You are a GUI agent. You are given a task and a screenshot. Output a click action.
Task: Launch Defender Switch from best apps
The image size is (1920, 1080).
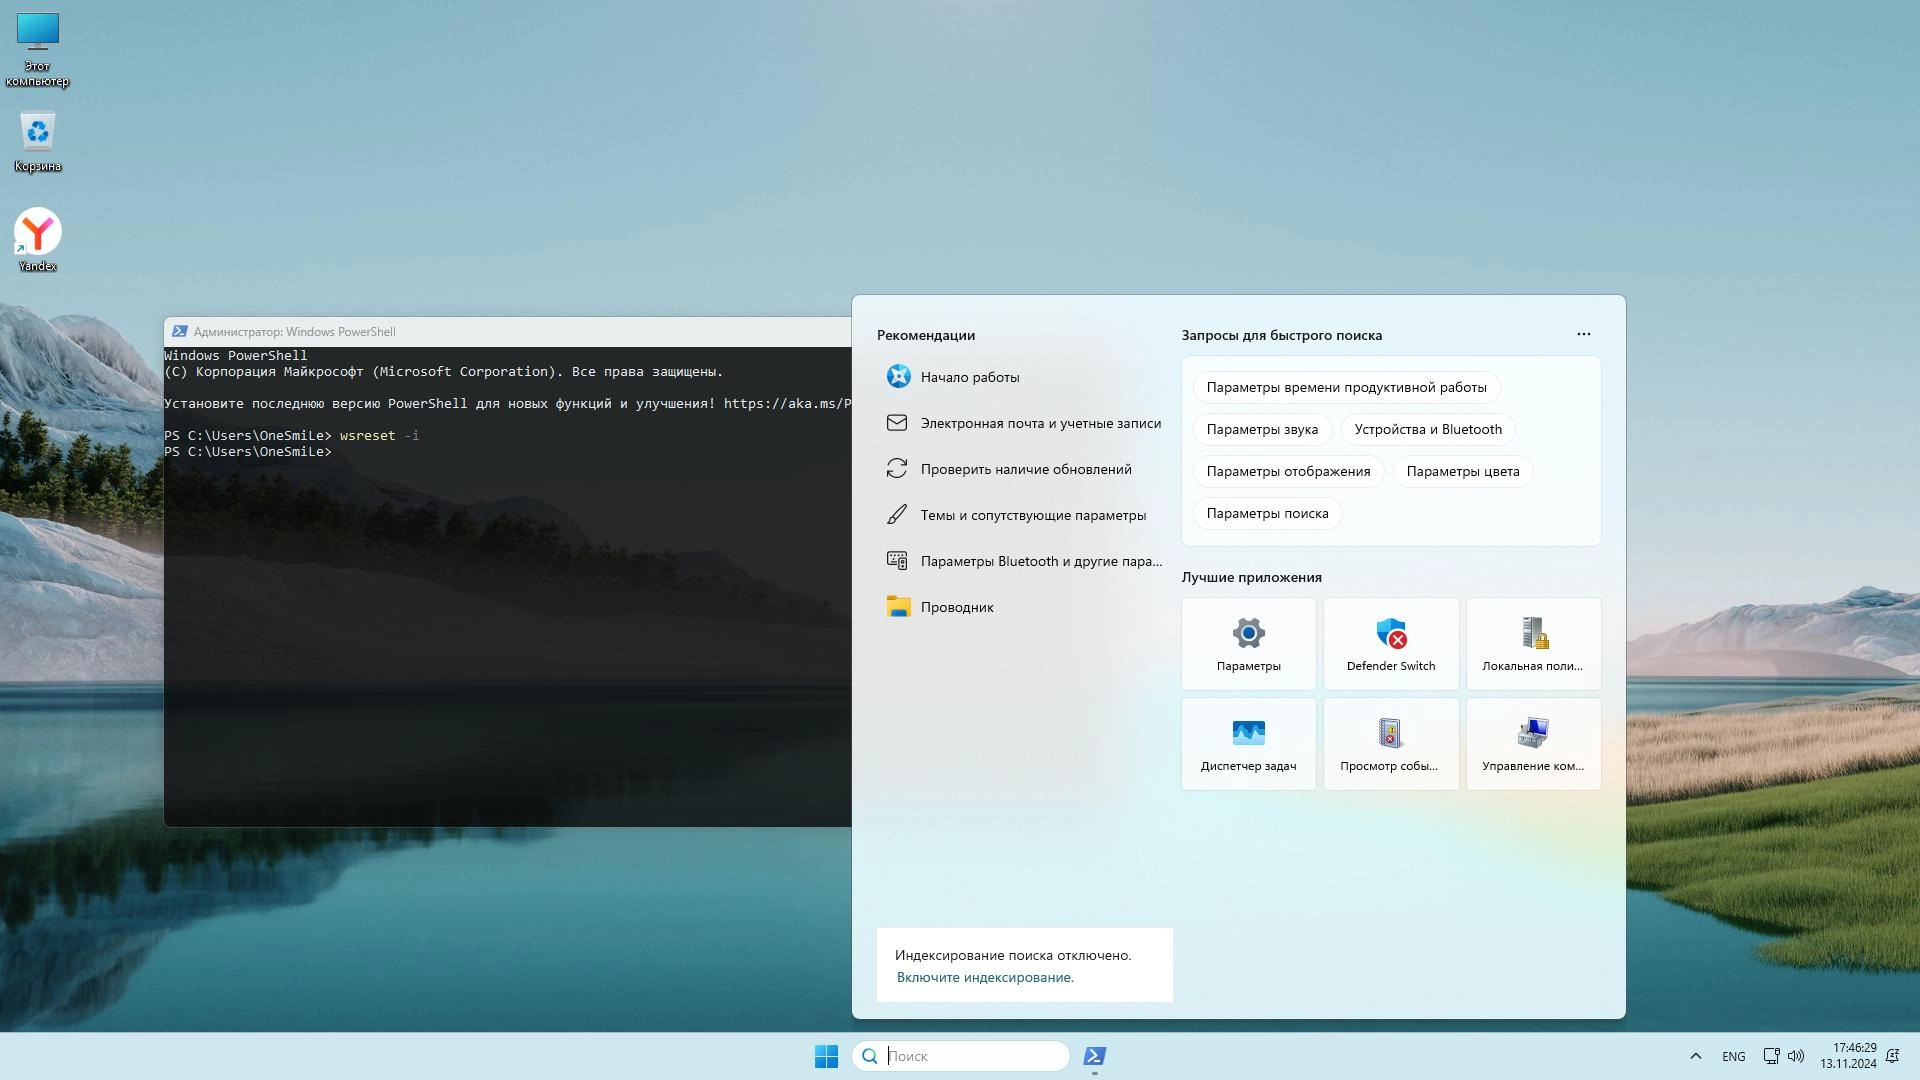(x=1391, y=643)
